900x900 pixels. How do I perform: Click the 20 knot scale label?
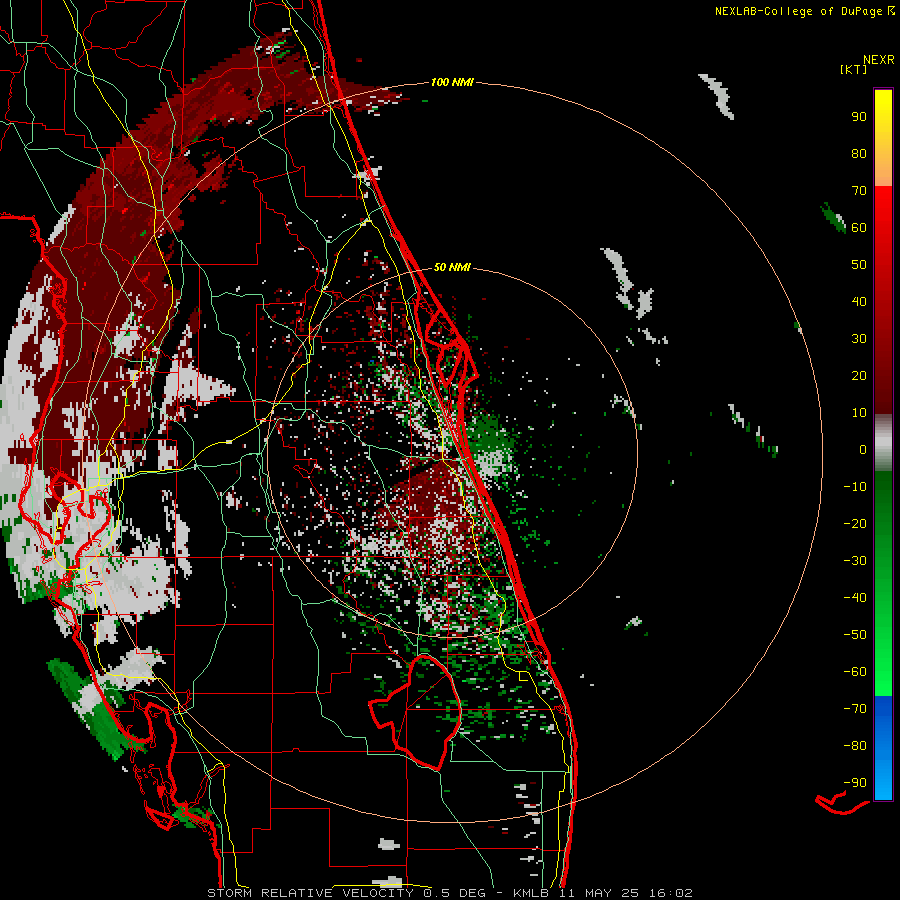[859, 375]
